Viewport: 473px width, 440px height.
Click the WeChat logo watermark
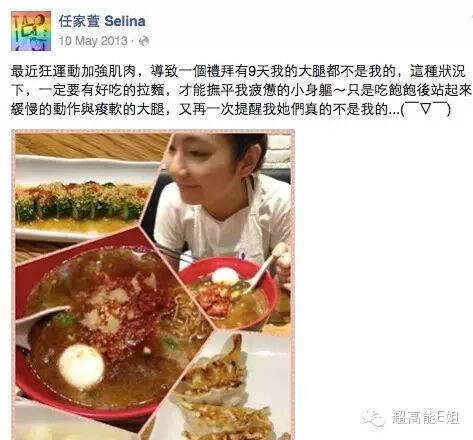click(374, 418)
